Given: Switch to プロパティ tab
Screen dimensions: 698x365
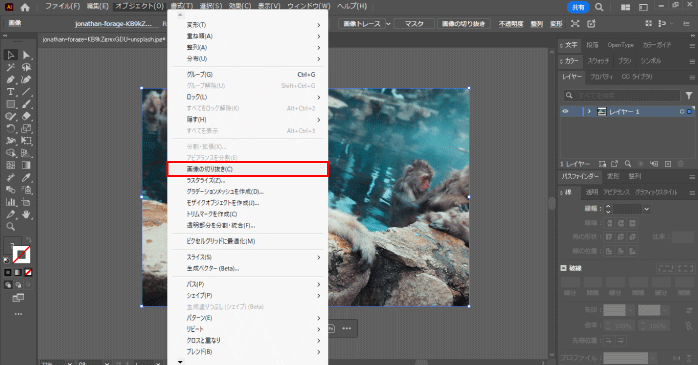Looking at the screenshot, I should 601,77.
